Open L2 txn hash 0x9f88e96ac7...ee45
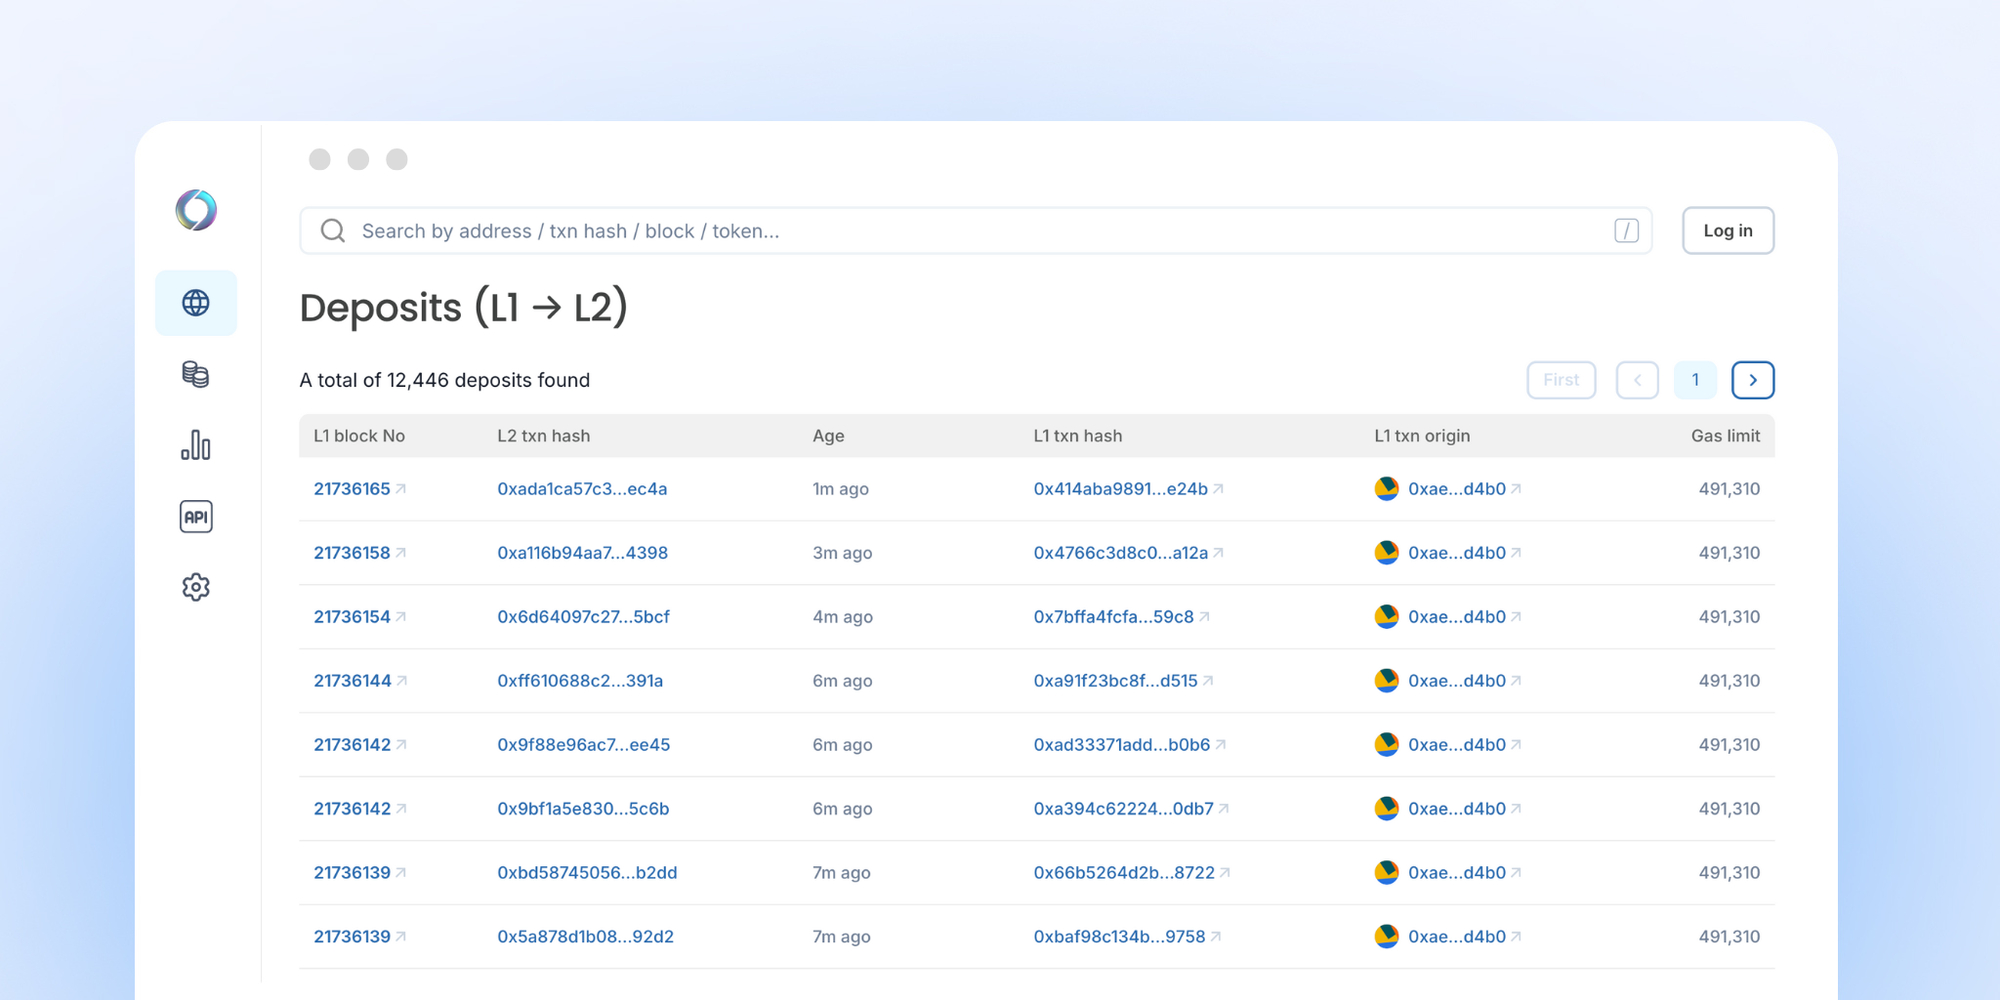The height and width of the screenshot is (1000, 2000). point(583,745)
